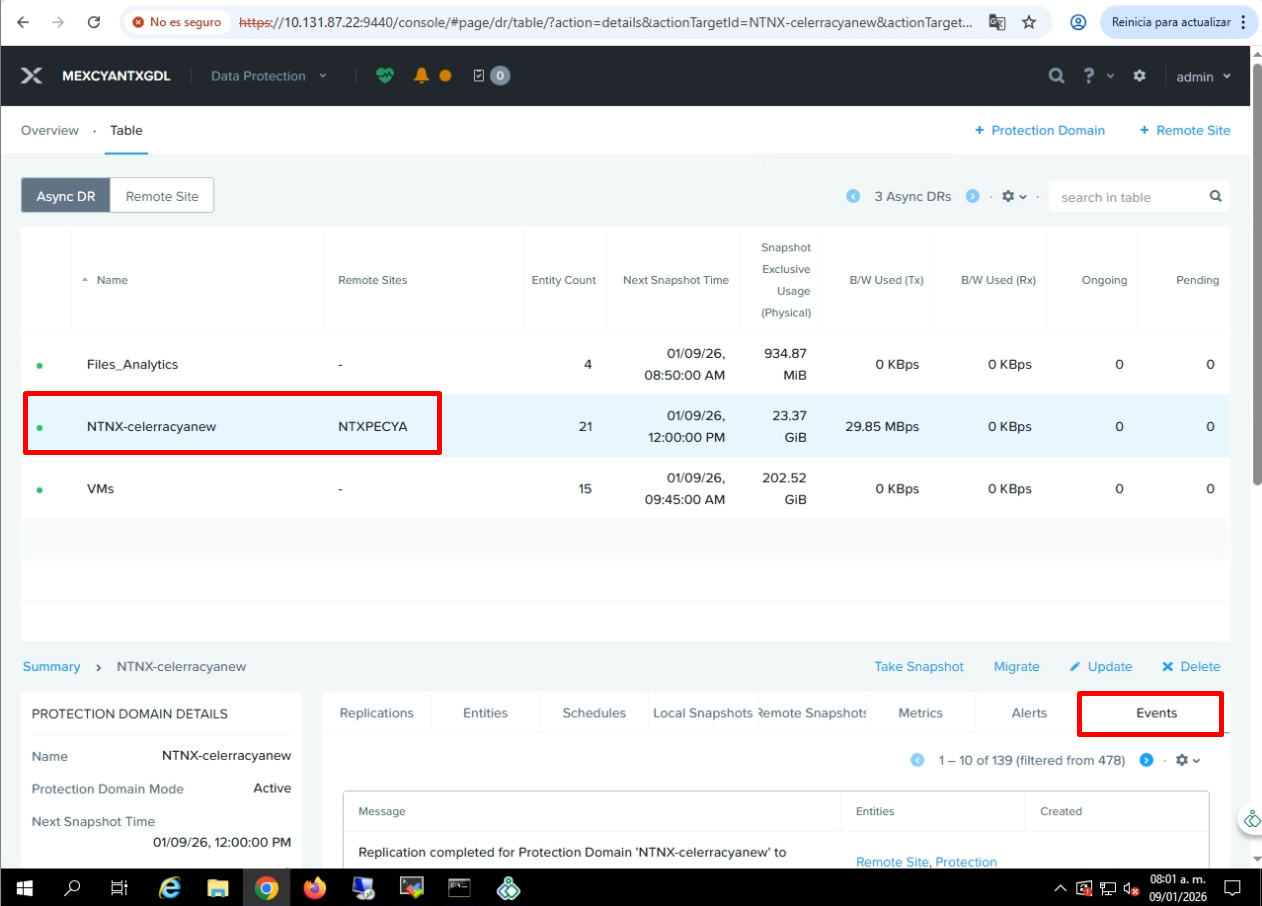Go to next page of Async DRs
Image resolution: width=1262 pixels, height=906 pixels.
pos(972,197)
